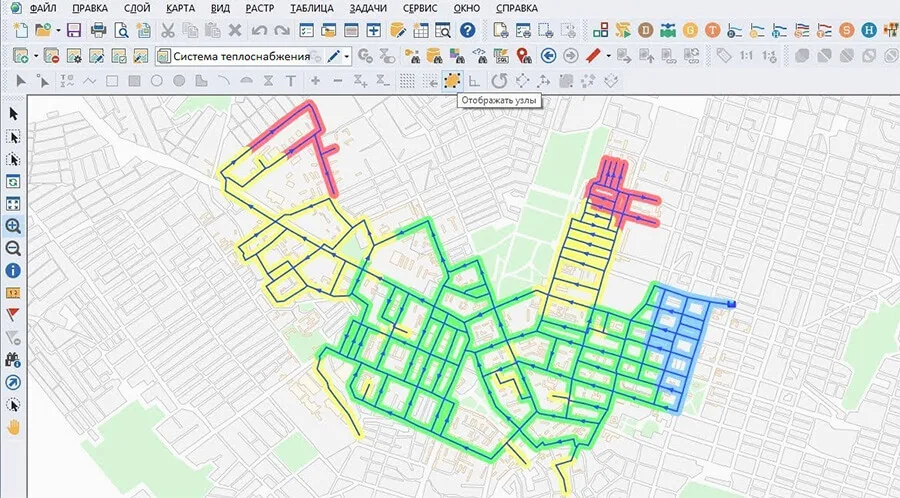
Task: Click the 1:1 scale button
Action: [x=746, y=56]
